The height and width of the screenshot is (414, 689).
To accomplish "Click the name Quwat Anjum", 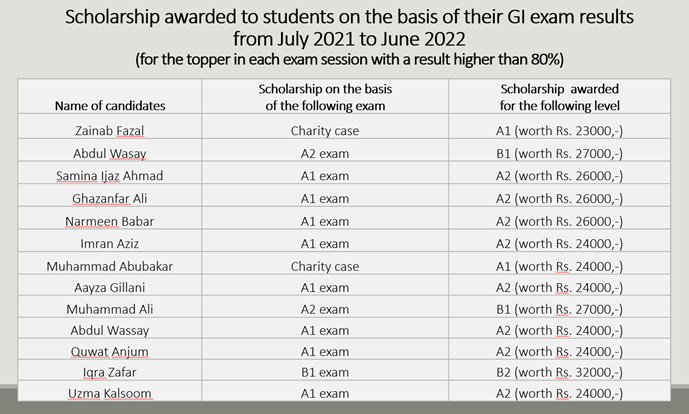I will (112, 350).
